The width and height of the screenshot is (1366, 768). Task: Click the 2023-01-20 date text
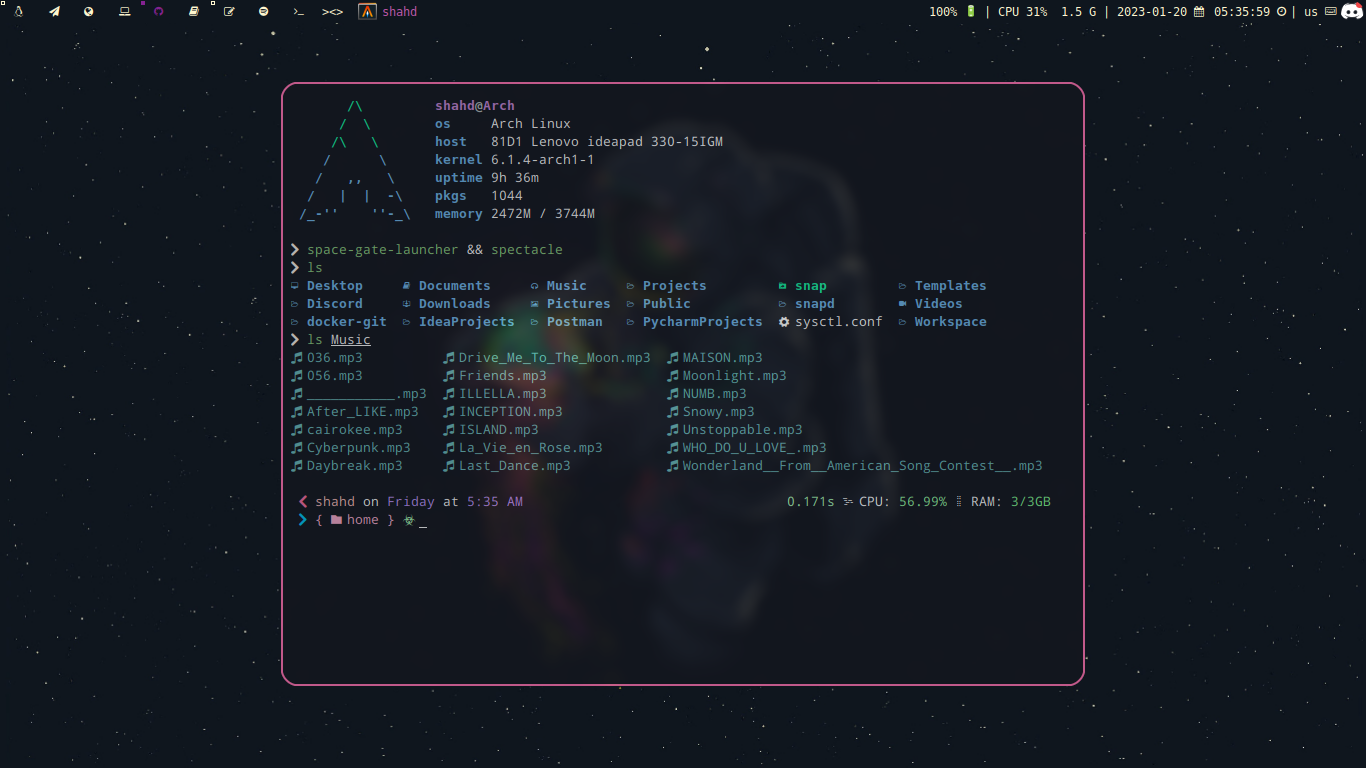pyautogui.click(x=1153, y=12)
